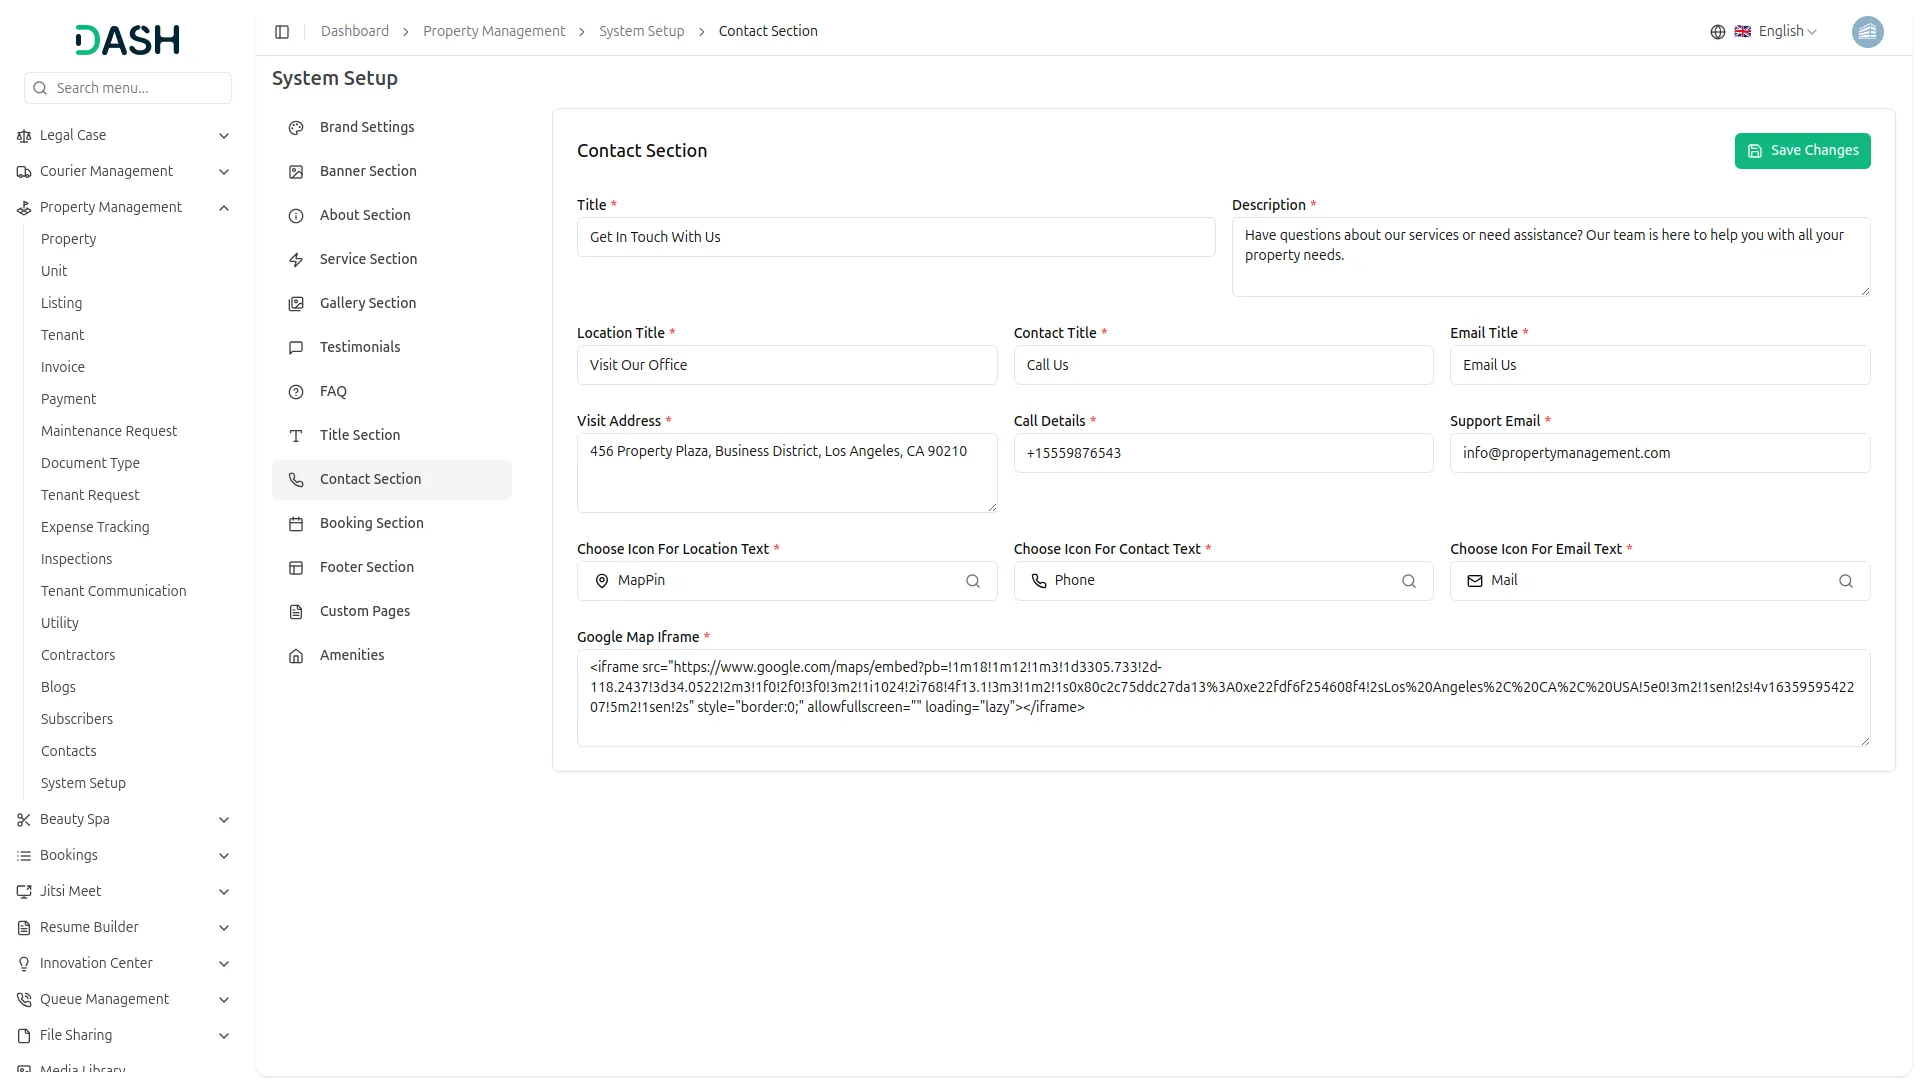Open the user avatar menu

tap(1866, 32)
